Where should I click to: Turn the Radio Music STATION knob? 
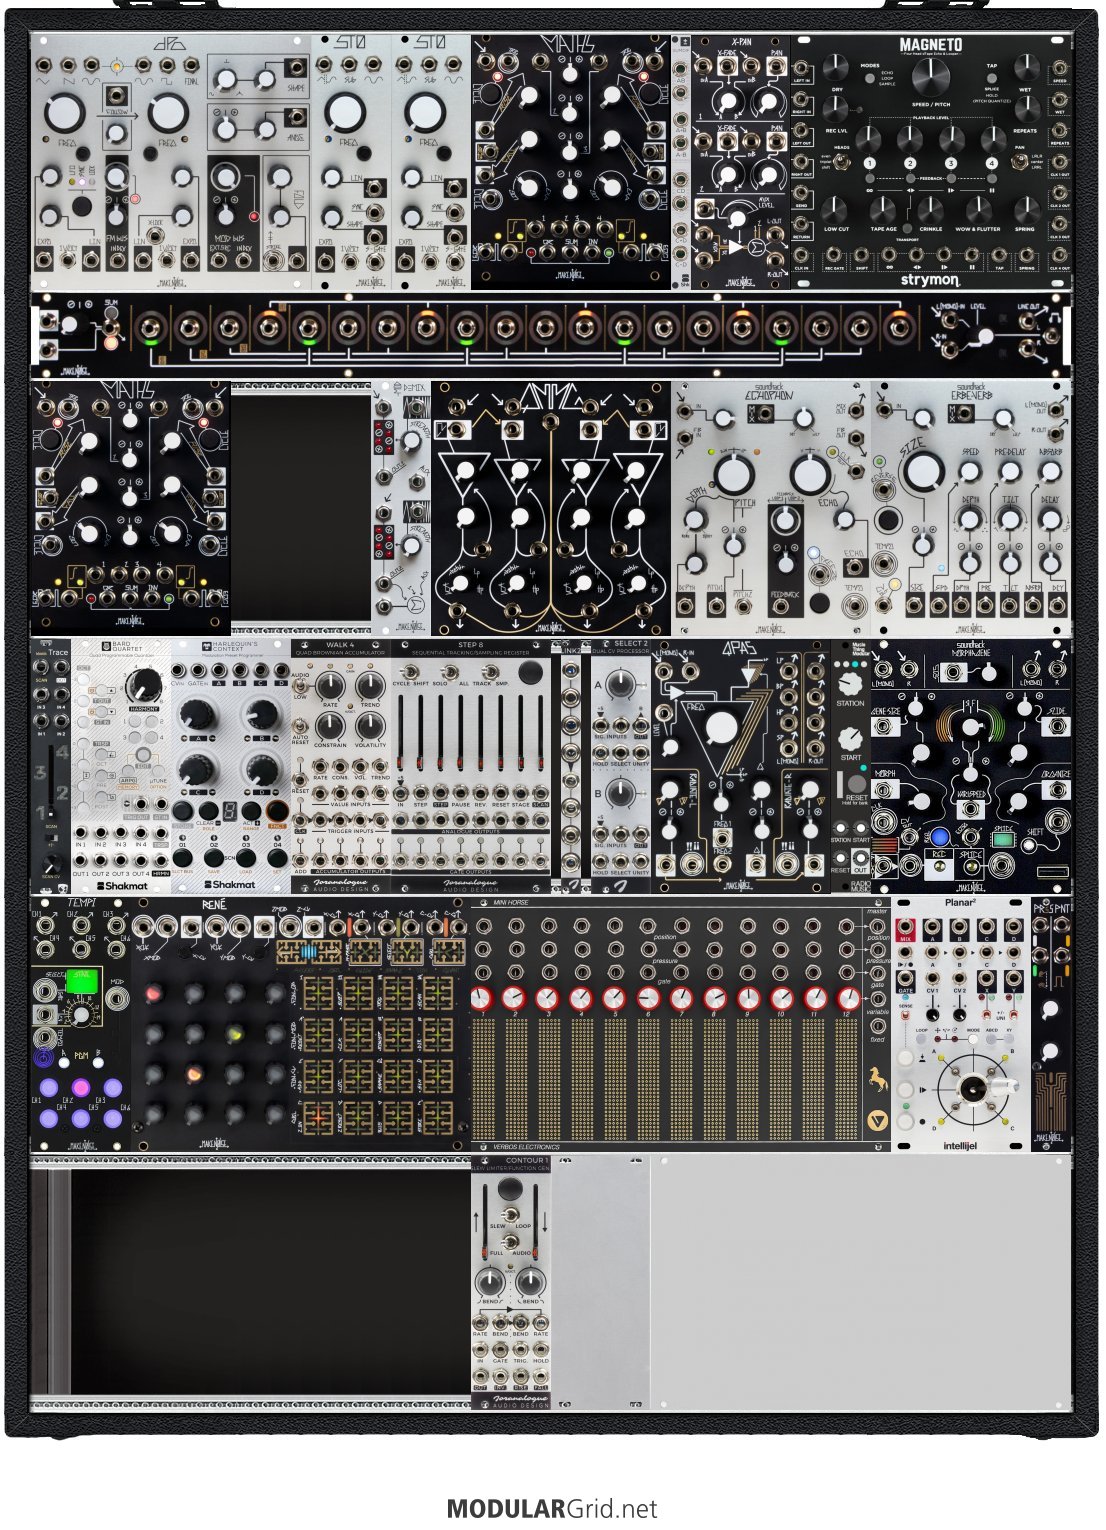[x=851, y=683]
